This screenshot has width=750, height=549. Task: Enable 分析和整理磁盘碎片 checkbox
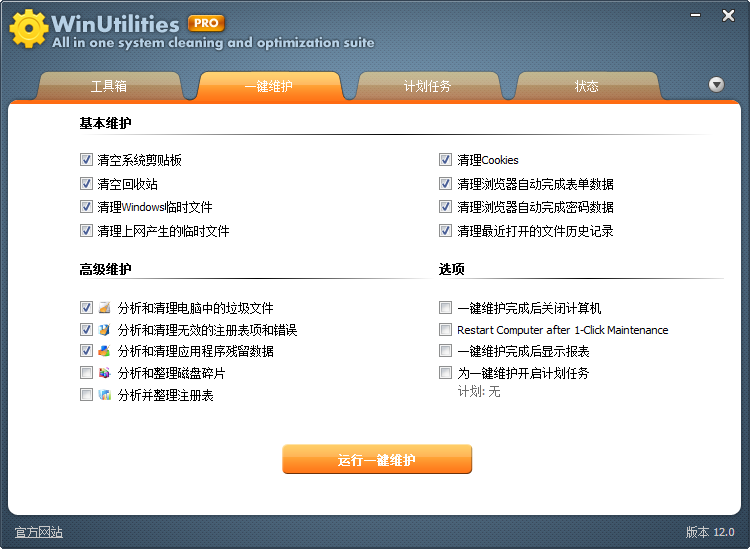(86, 374)
